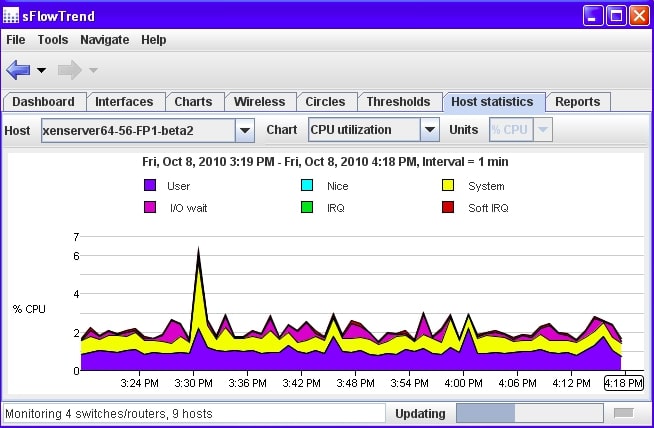Open the Tools menu

pyautogui.click(x=53, y=40)
